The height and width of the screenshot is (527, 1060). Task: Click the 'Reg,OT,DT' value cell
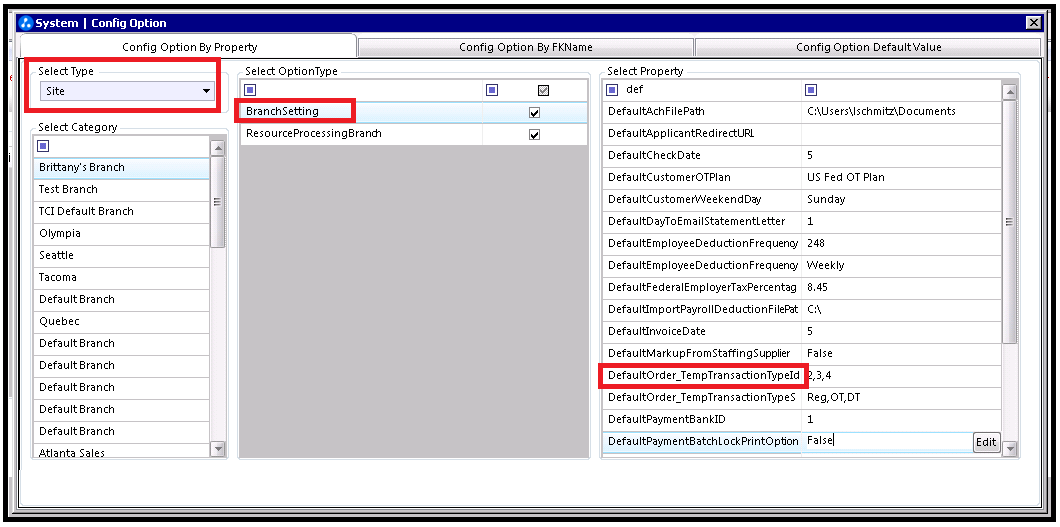(901, 398)
